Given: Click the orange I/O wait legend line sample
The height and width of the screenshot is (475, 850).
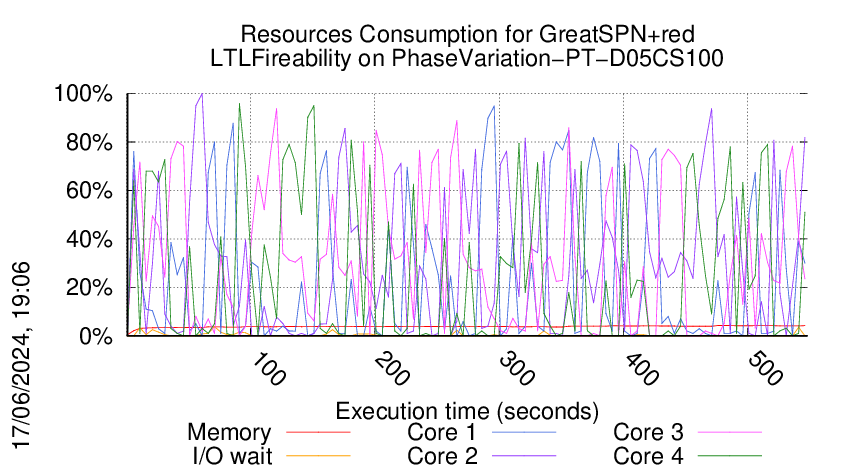Looking at the screenshot, I should [x=318, y=456].
